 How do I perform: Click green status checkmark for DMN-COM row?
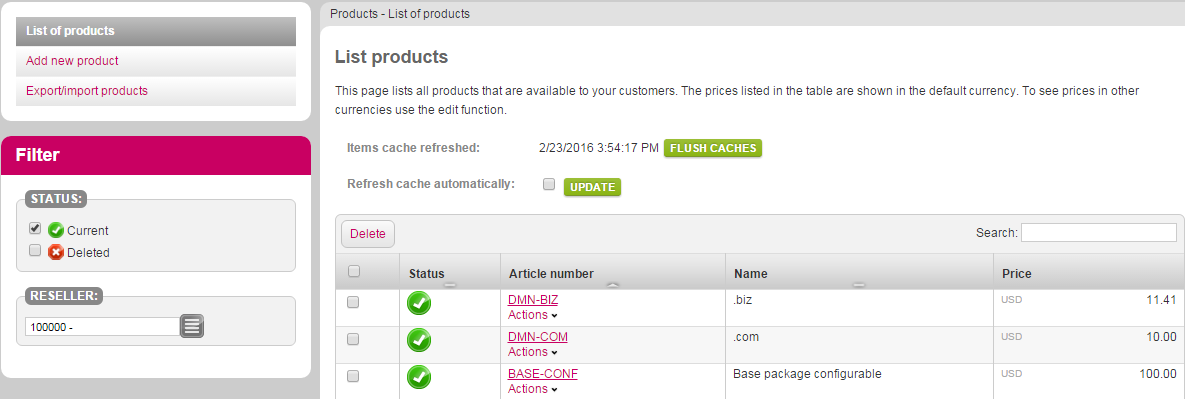click(419, 340)
